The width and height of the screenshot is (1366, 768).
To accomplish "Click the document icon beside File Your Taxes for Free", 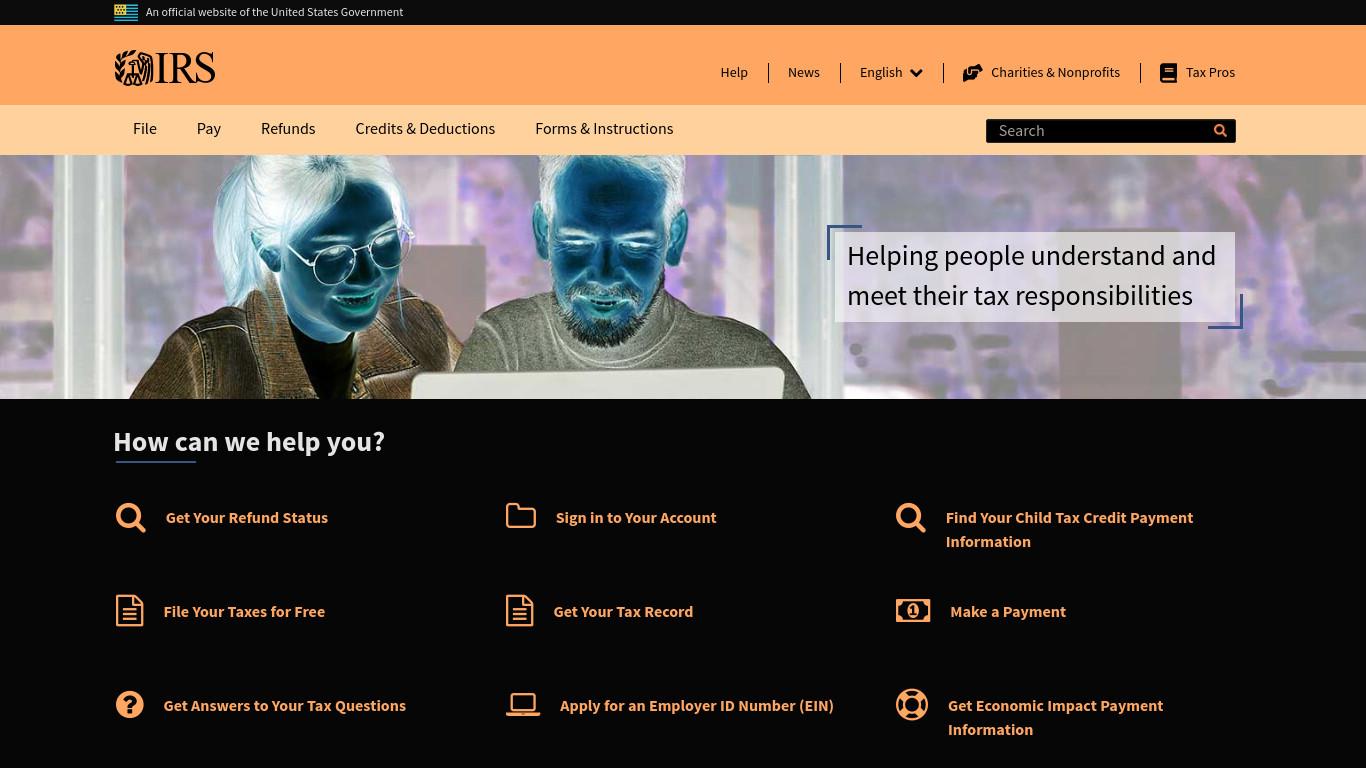I will [x=129, y=611].
